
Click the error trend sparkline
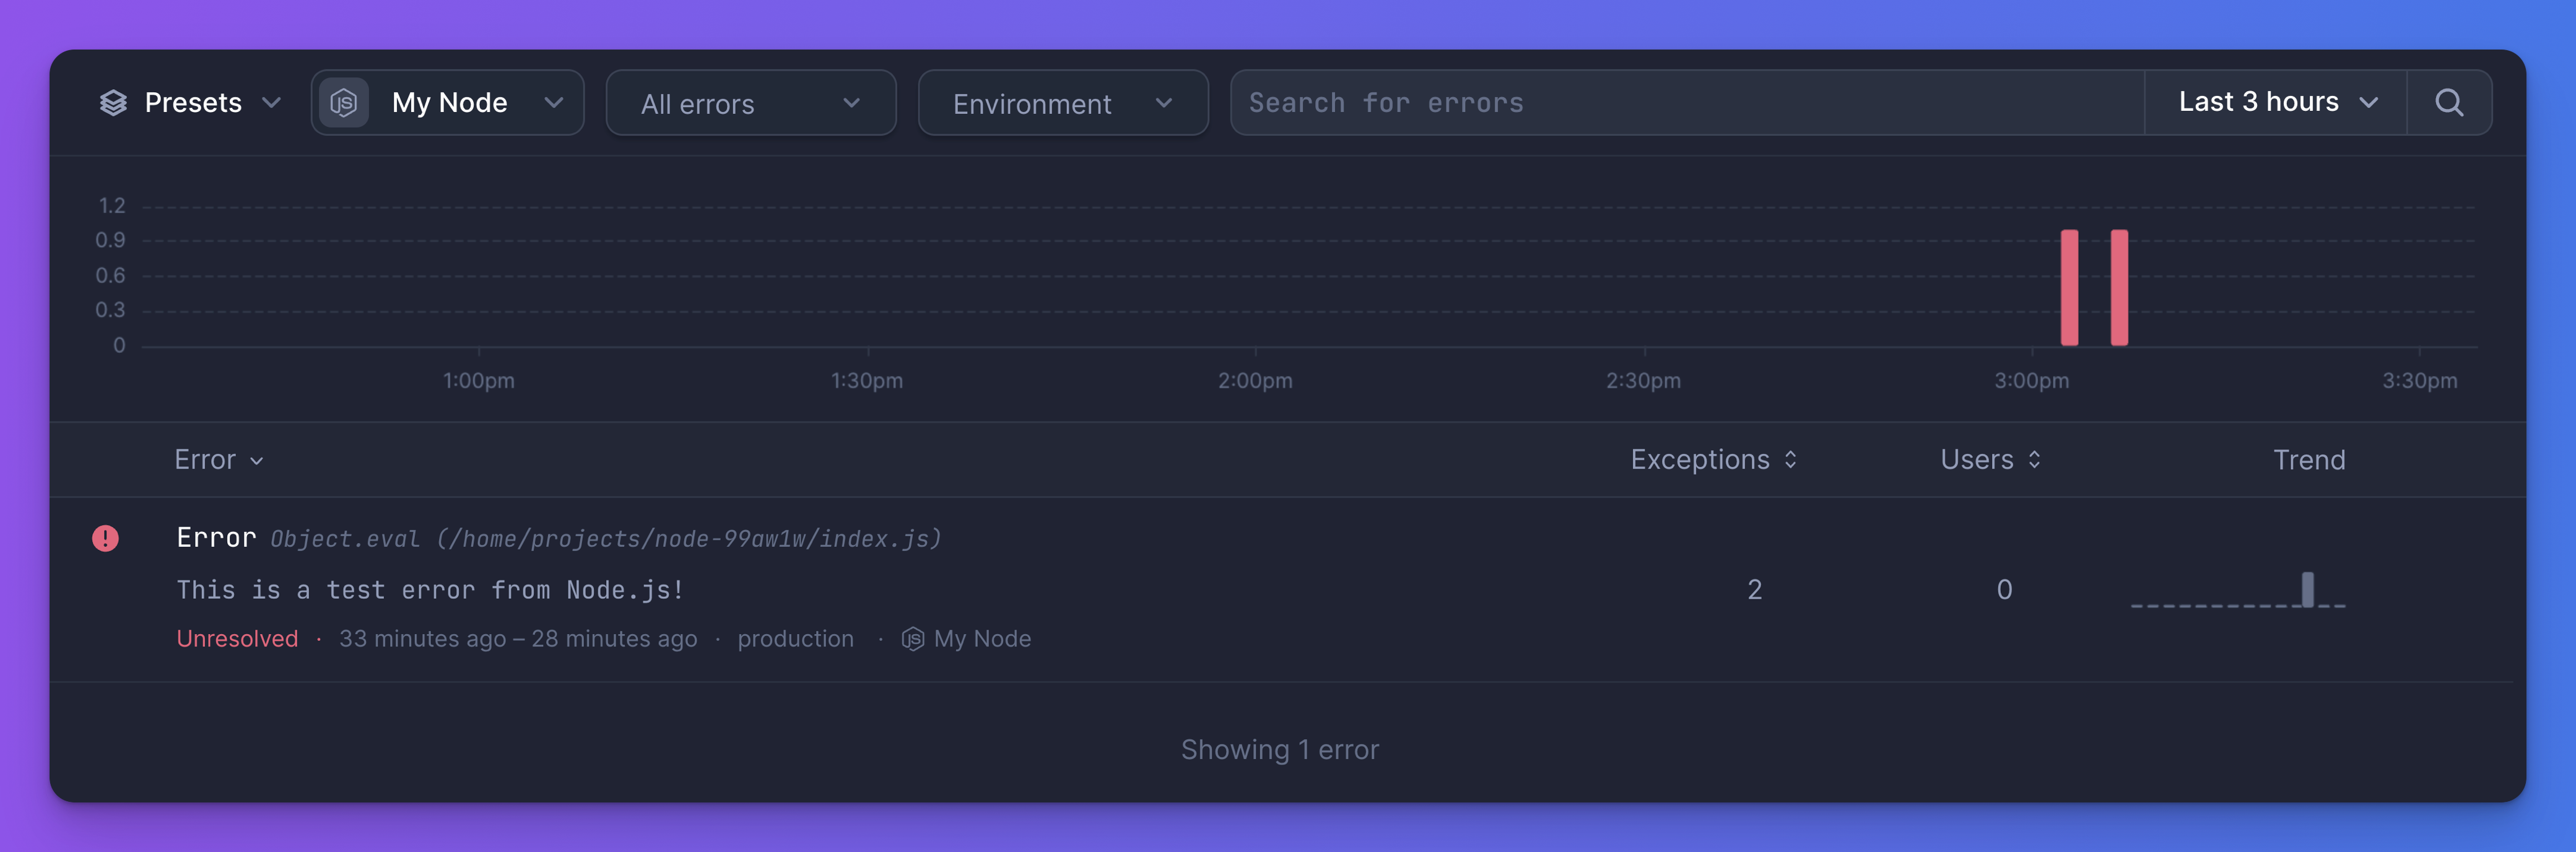pyautogui.click(x=2238, y=591)
